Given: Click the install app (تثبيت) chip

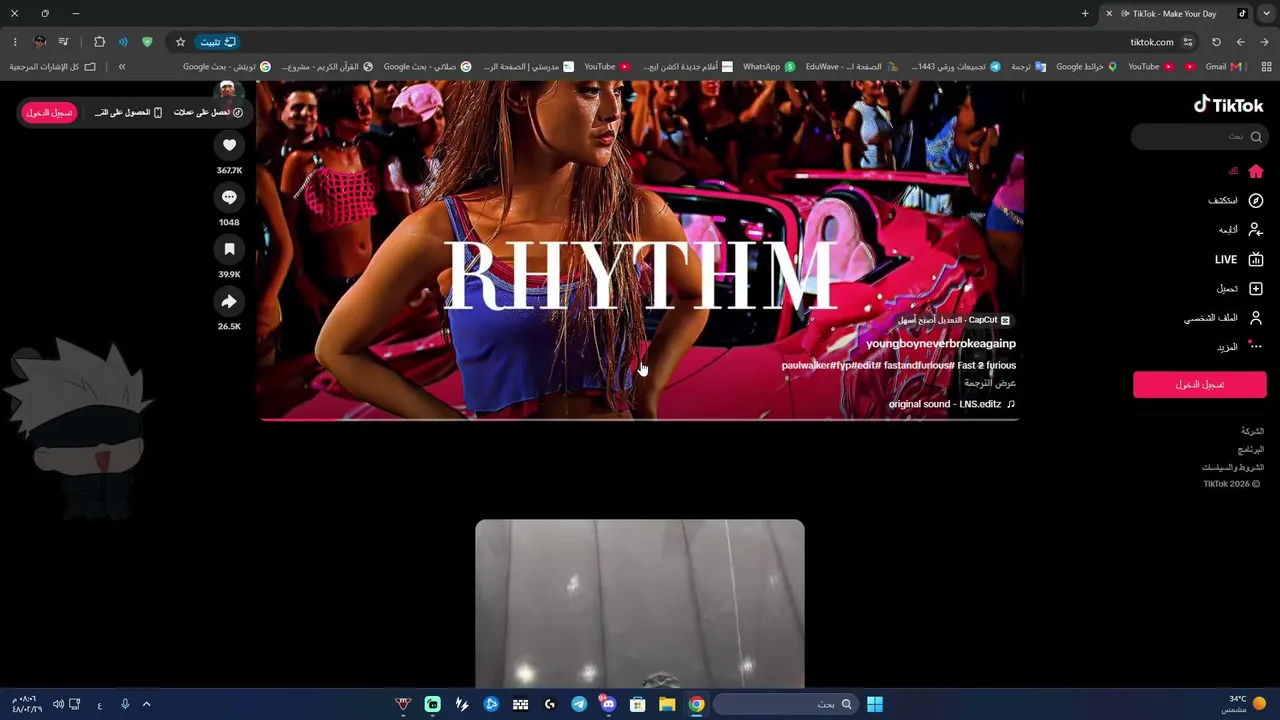Looking at the screenshot, I should pos(217,42).
